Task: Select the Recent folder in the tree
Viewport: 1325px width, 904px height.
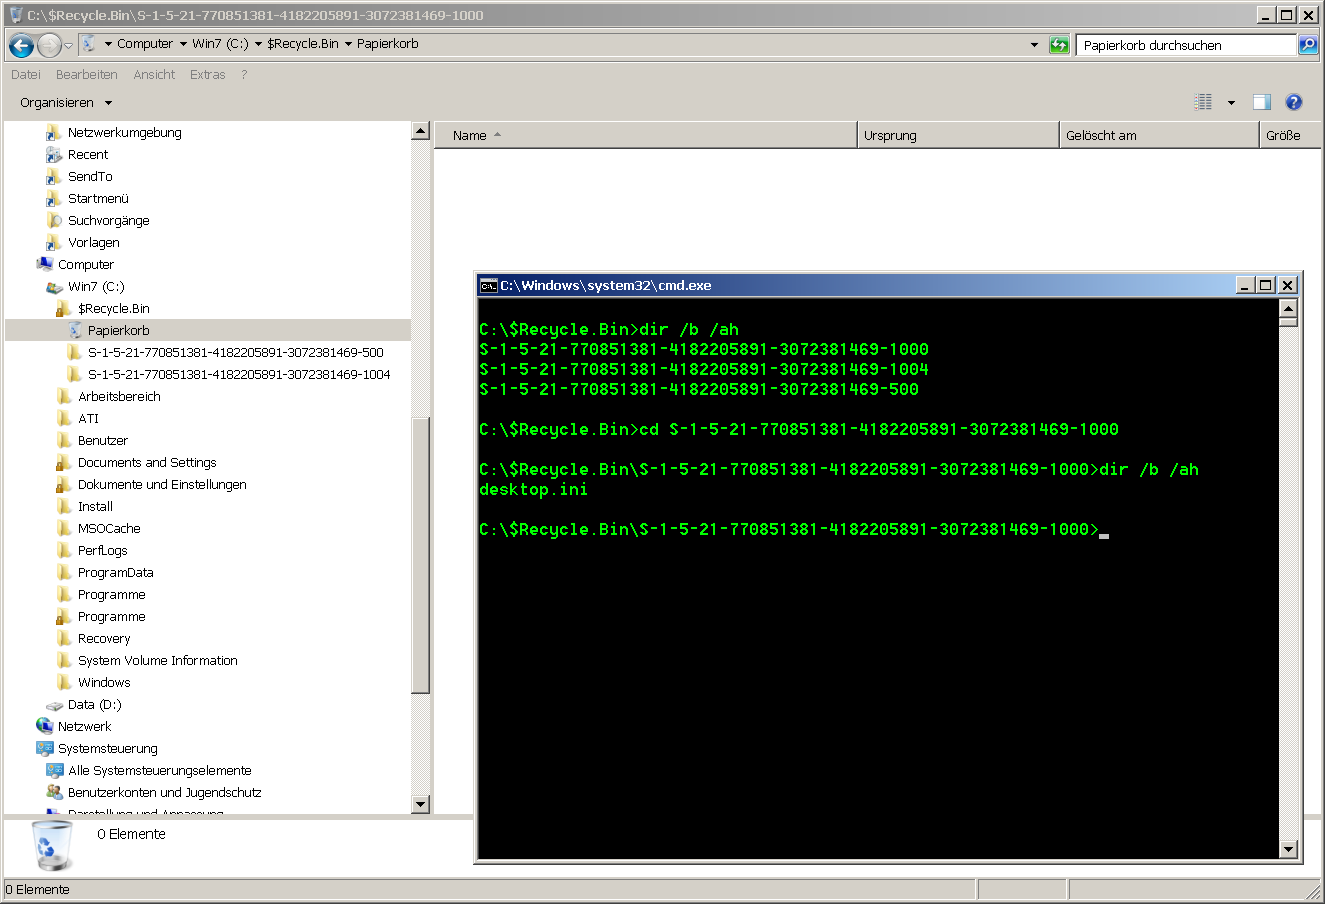Action: (x=88, y=154)
